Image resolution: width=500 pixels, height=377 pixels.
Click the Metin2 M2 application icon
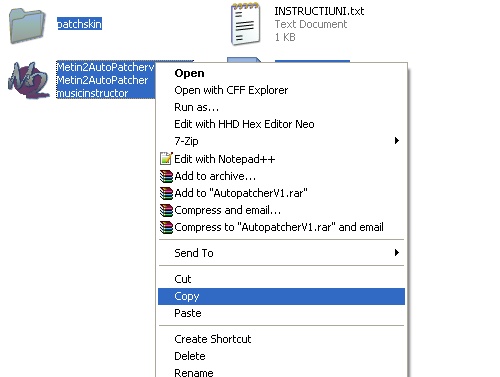(29, 80)
